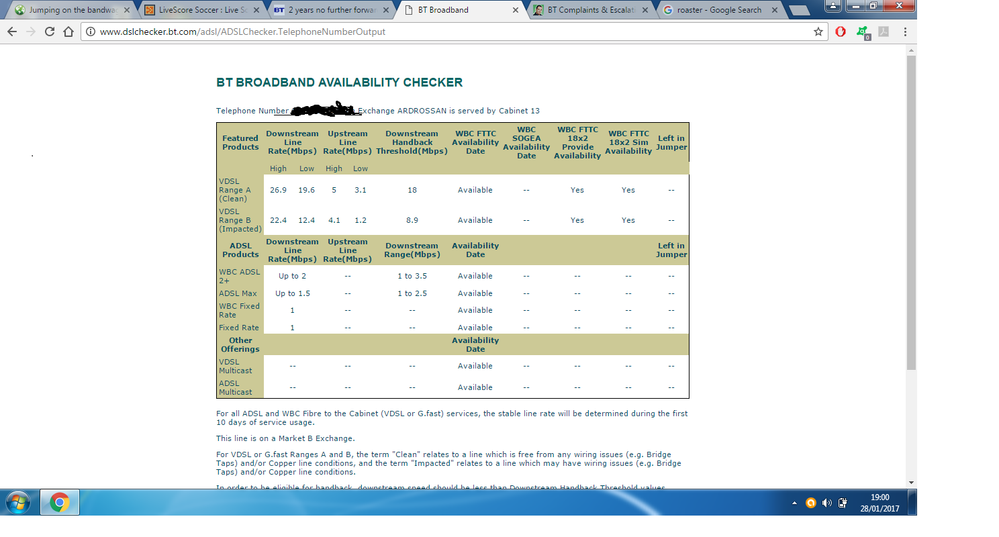The width and height of the screenshot is (999, 537).
Task: Click Other Offerings section header
Action: [x=240, y=345]
